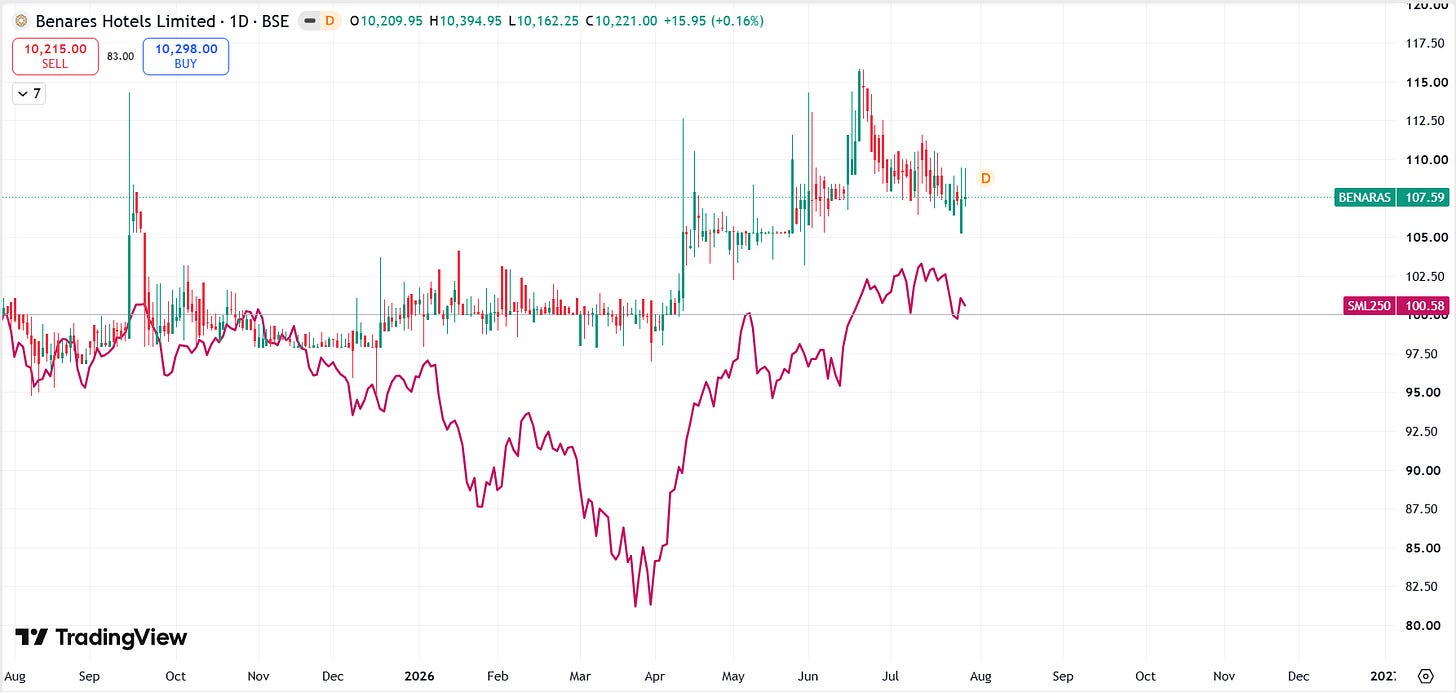Viewport: 1456px width, 693px height.
Task: Click the gray market status pill icon
Action: pyautogui.click(x=312, y=21)
